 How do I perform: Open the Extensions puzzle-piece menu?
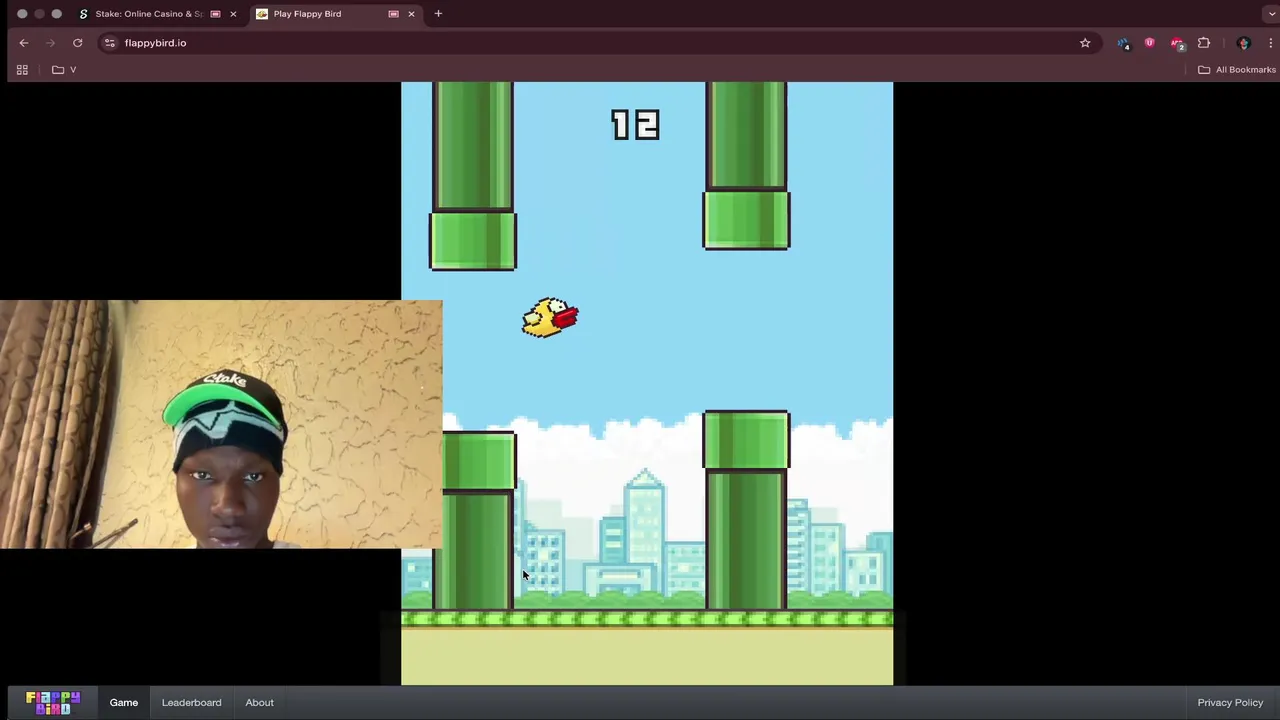click(1204, 43)
